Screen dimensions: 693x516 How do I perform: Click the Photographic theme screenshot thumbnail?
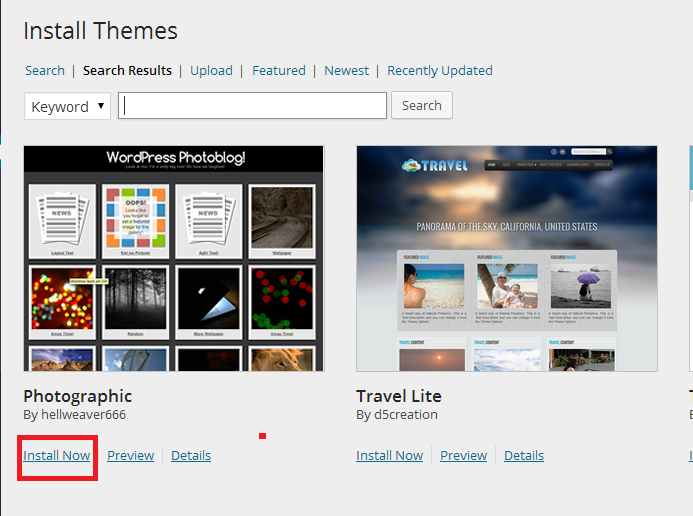pyautogui.click(x=174, y=258)
